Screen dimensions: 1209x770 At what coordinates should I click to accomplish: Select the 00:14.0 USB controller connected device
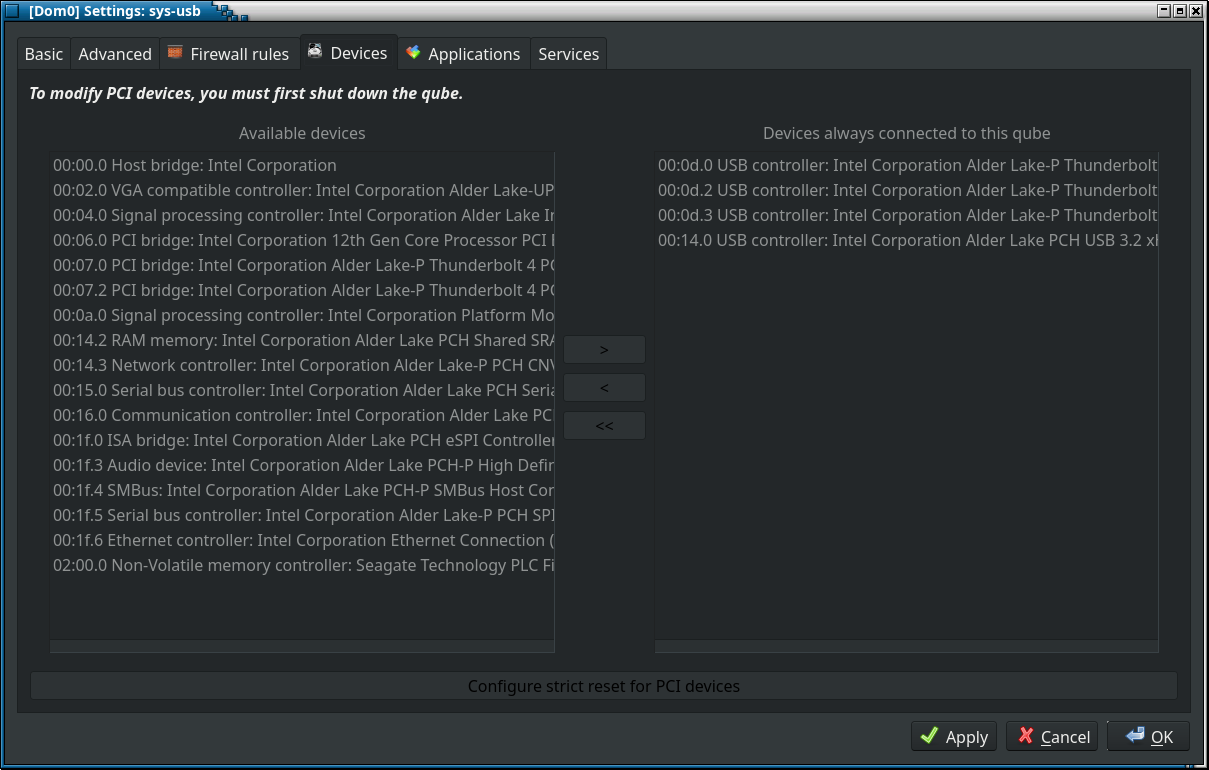click(x=906, y=240)
